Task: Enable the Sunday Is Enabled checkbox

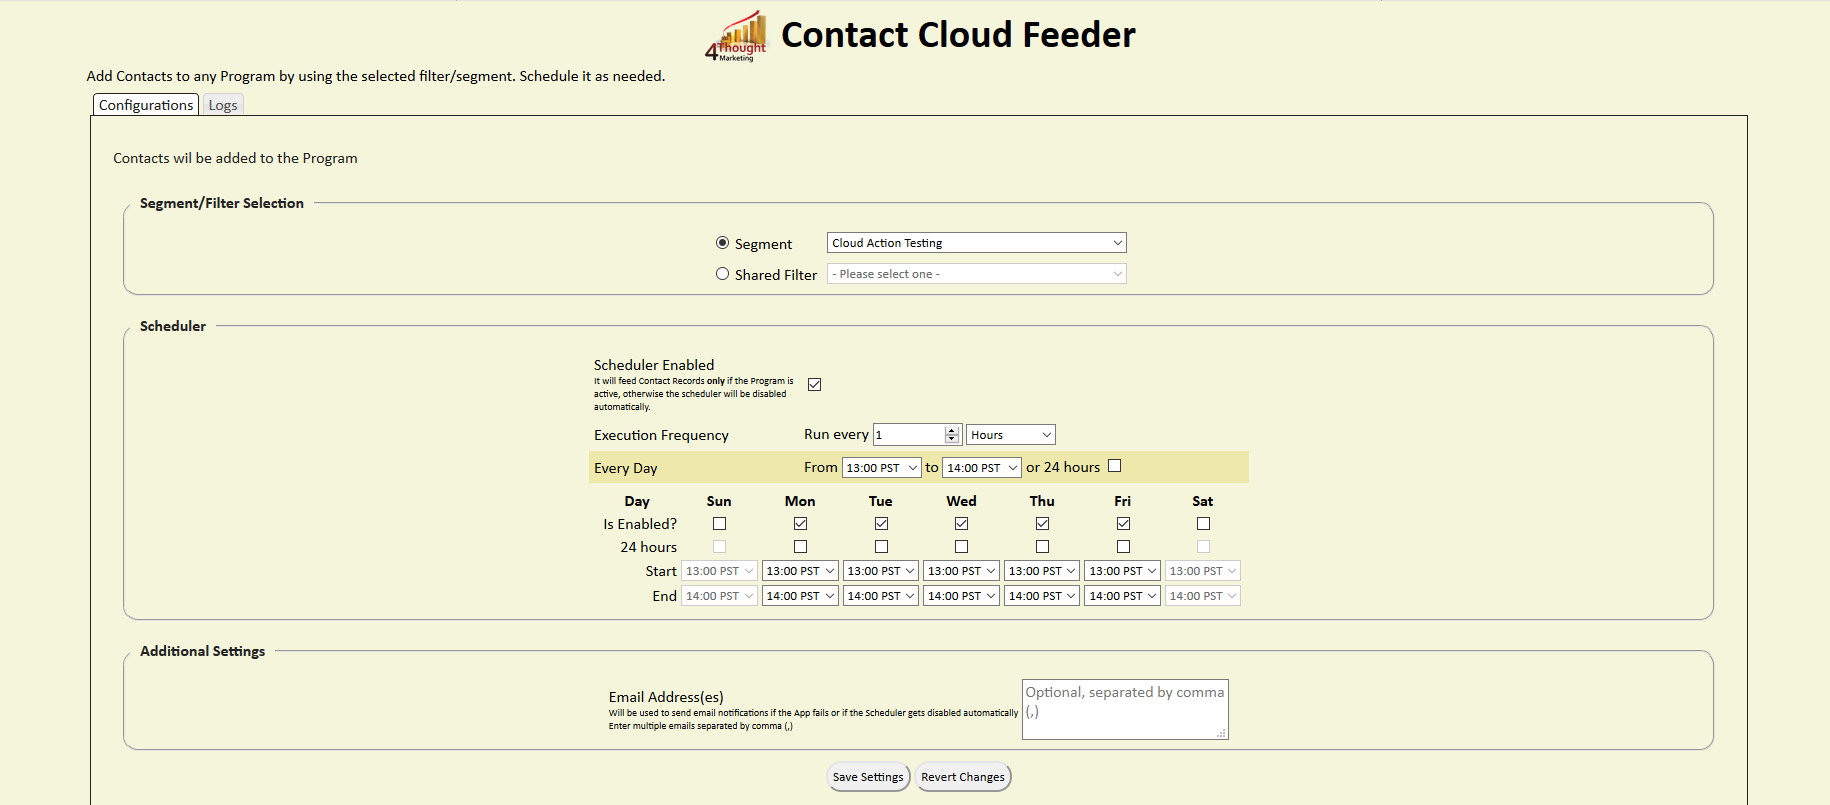Action: click(719, 524)
